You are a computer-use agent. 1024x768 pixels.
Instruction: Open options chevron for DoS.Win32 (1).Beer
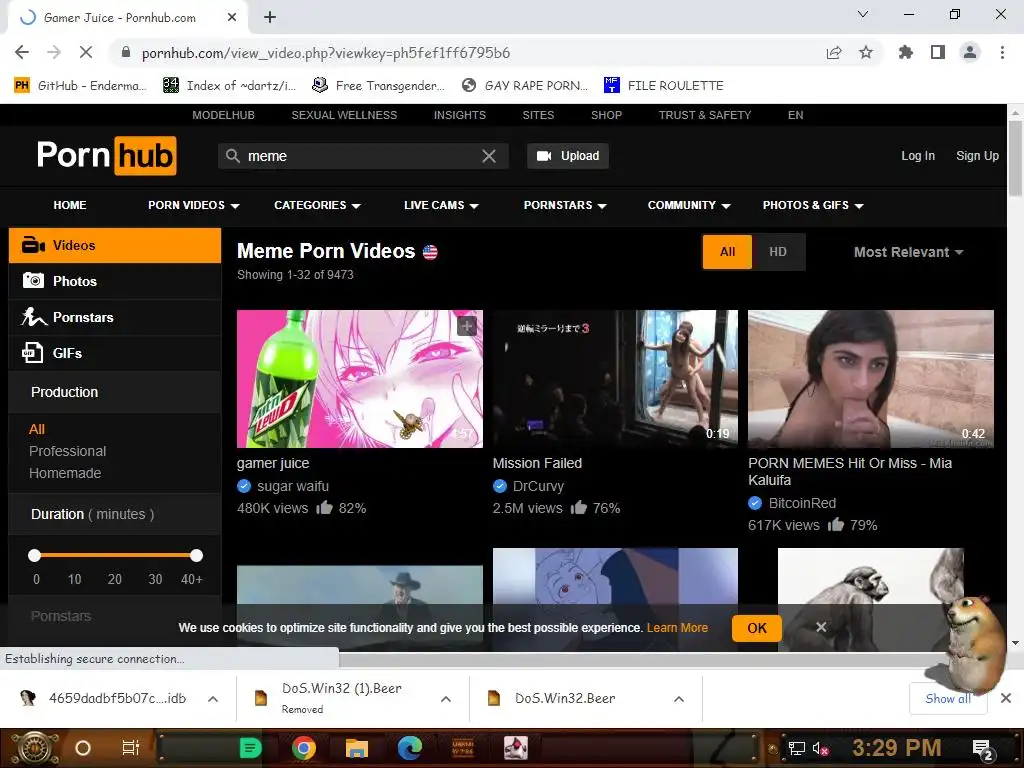pos(446,699)
